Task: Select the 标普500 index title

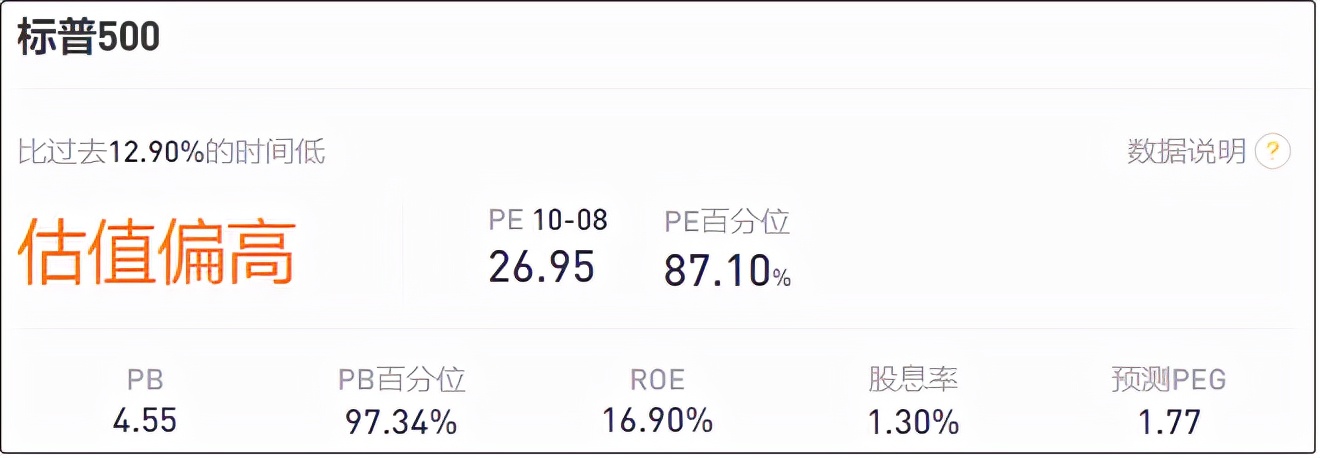Action: (x=89, y=37)
